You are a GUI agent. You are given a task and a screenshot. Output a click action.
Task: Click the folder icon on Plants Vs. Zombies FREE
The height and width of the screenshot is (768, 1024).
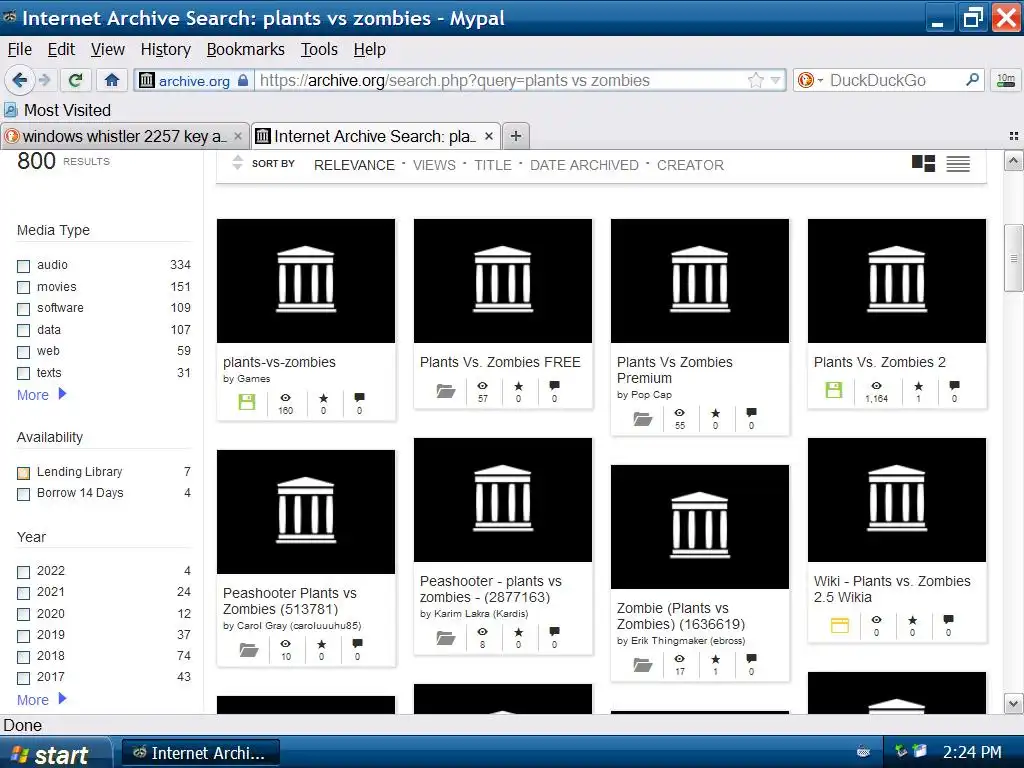coord(446,391)
